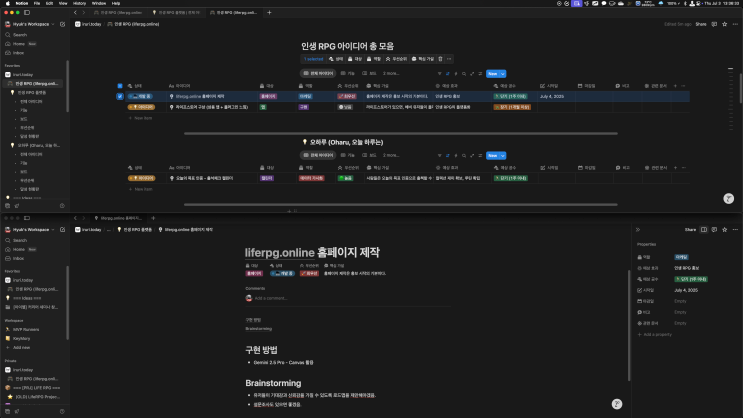Open the Help menu in the menu bar
The height and width of the screenshot is (418, 743).
click(x=116, y=3)
